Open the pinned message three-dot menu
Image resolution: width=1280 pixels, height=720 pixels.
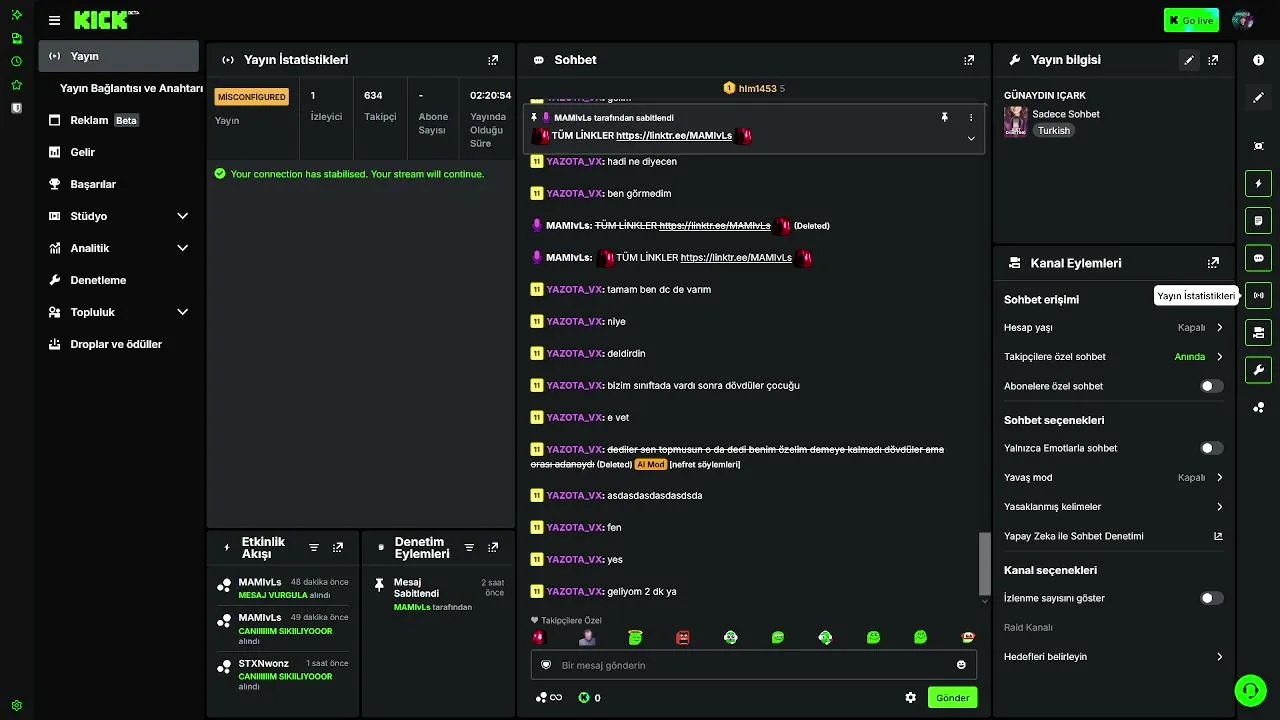(x=970, y=117)
